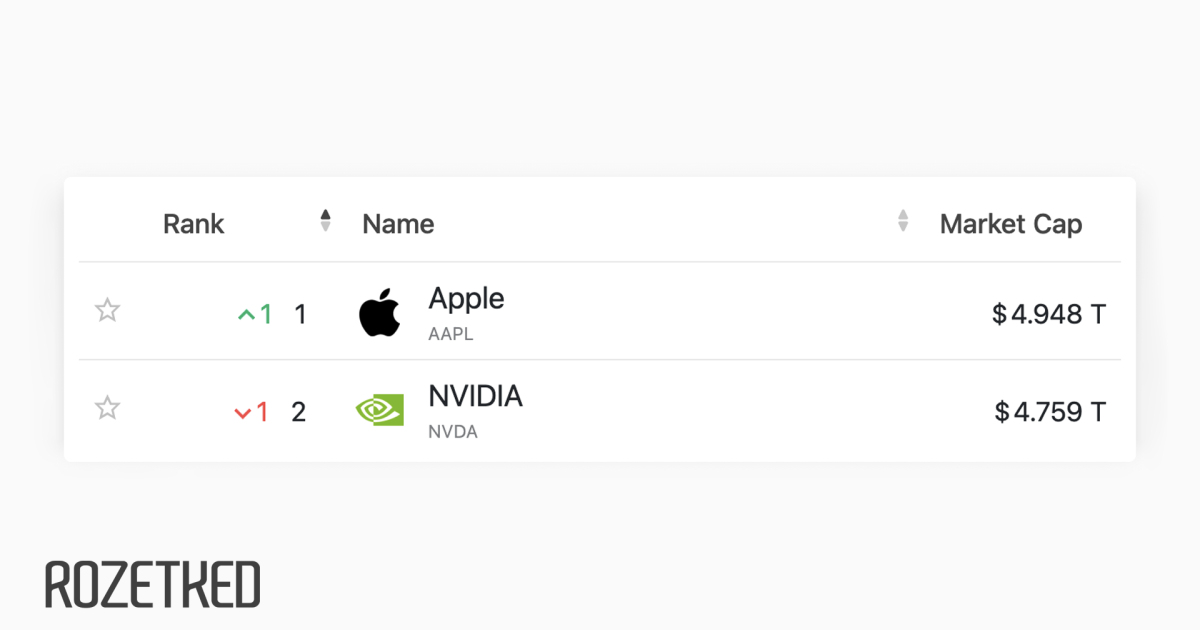Open the NVIDIA company name link
This screenshot has width=1200, height=630.
[x=475, y=396]
